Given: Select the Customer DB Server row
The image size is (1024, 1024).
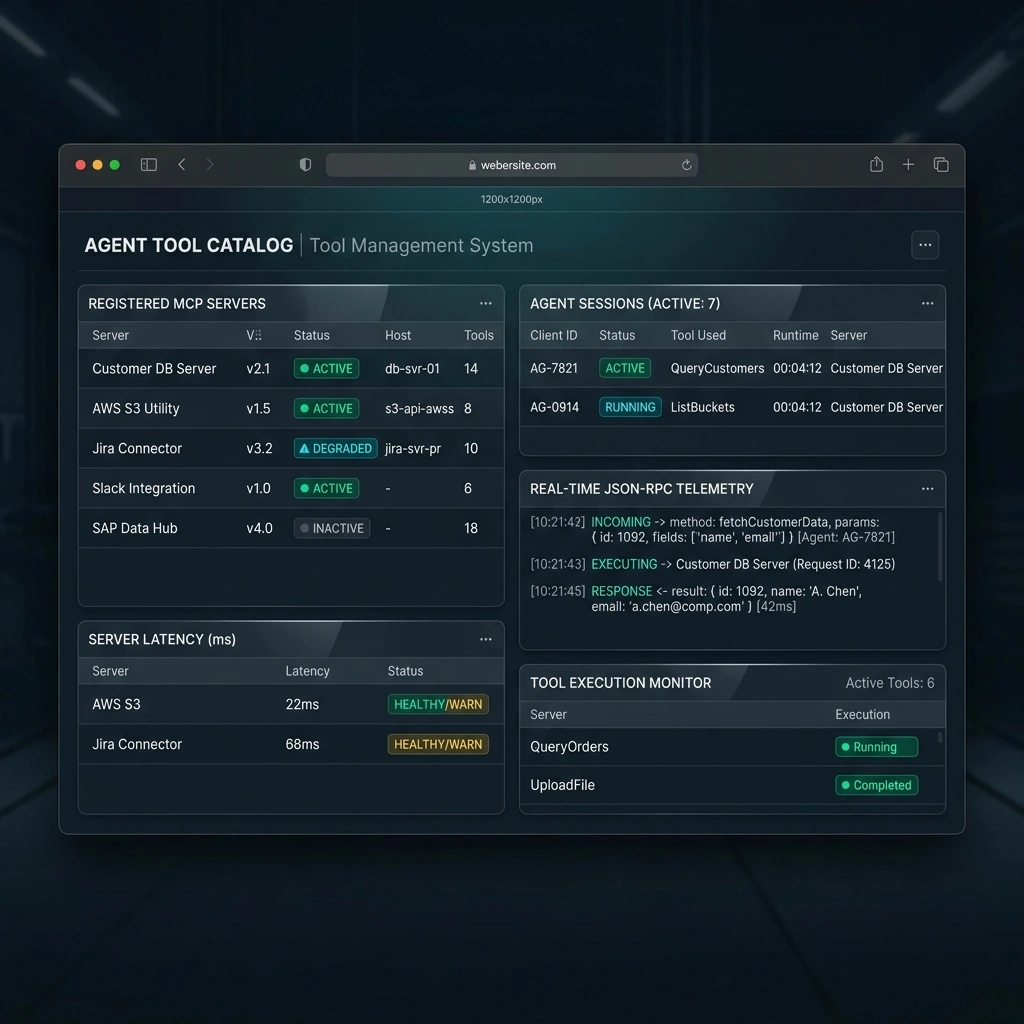Looking at the screenshot, I should point(291,368).
